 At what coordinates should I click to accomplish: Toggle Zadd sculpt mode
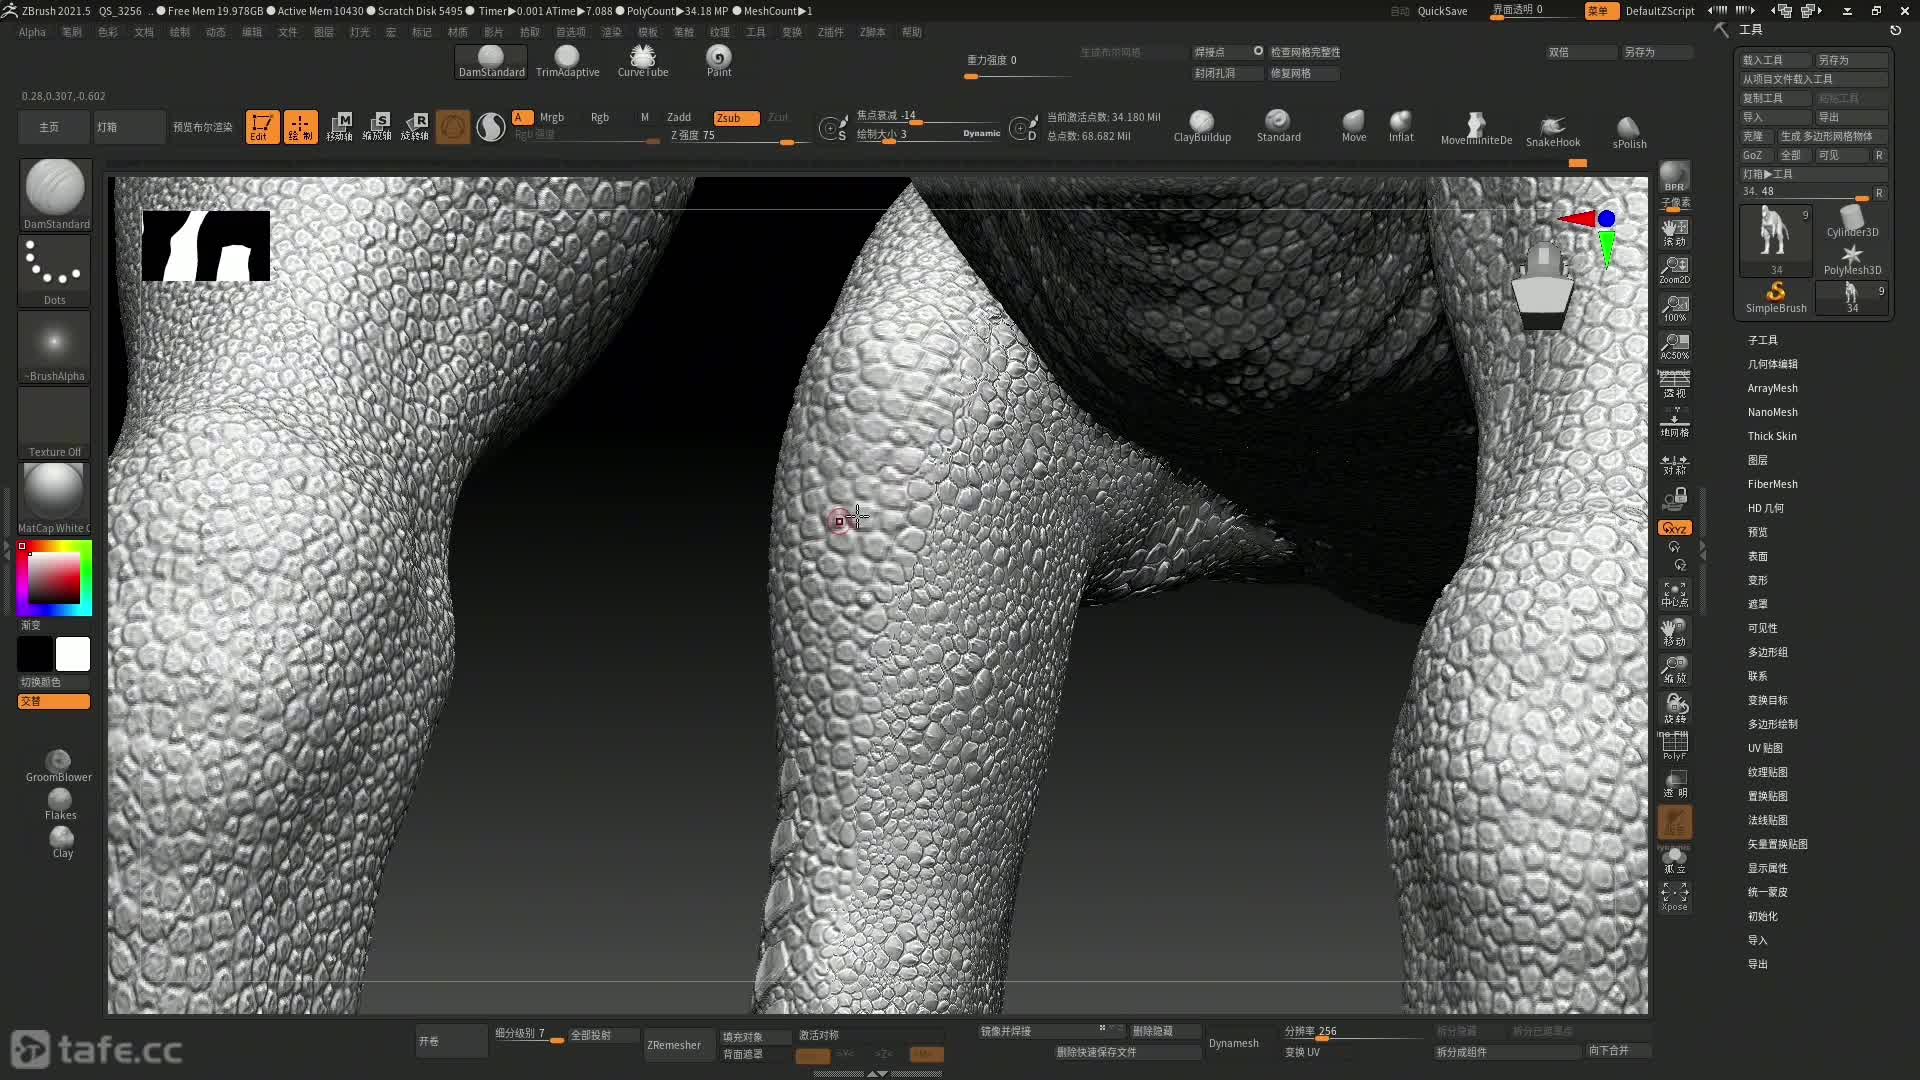point(679,117)
